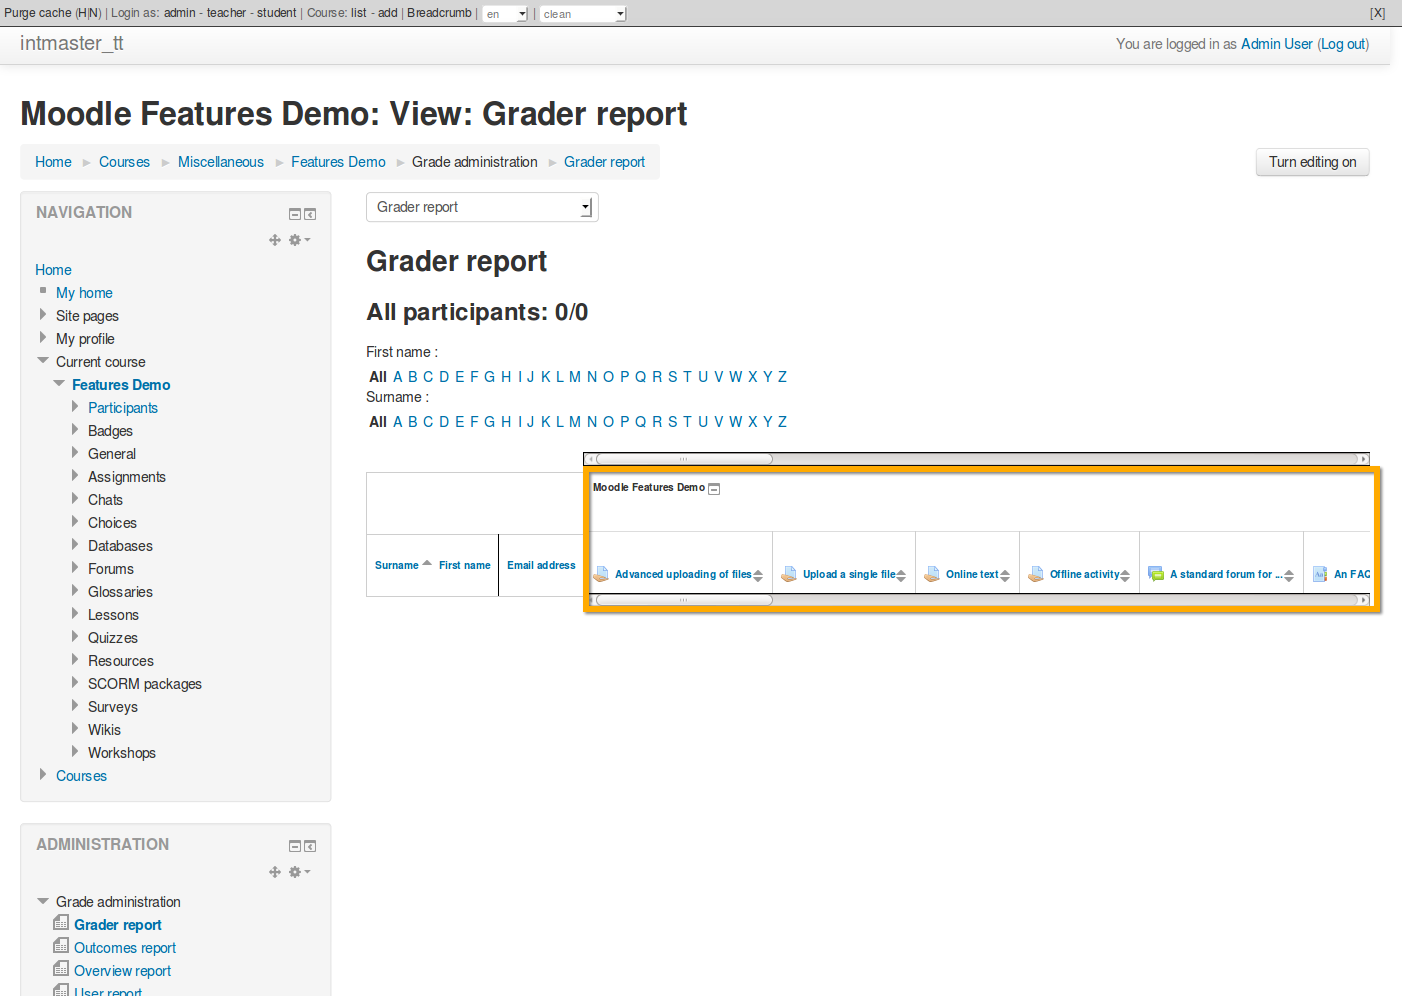
Task: Open Overview report in Administration
Action: tap(122, 971)
